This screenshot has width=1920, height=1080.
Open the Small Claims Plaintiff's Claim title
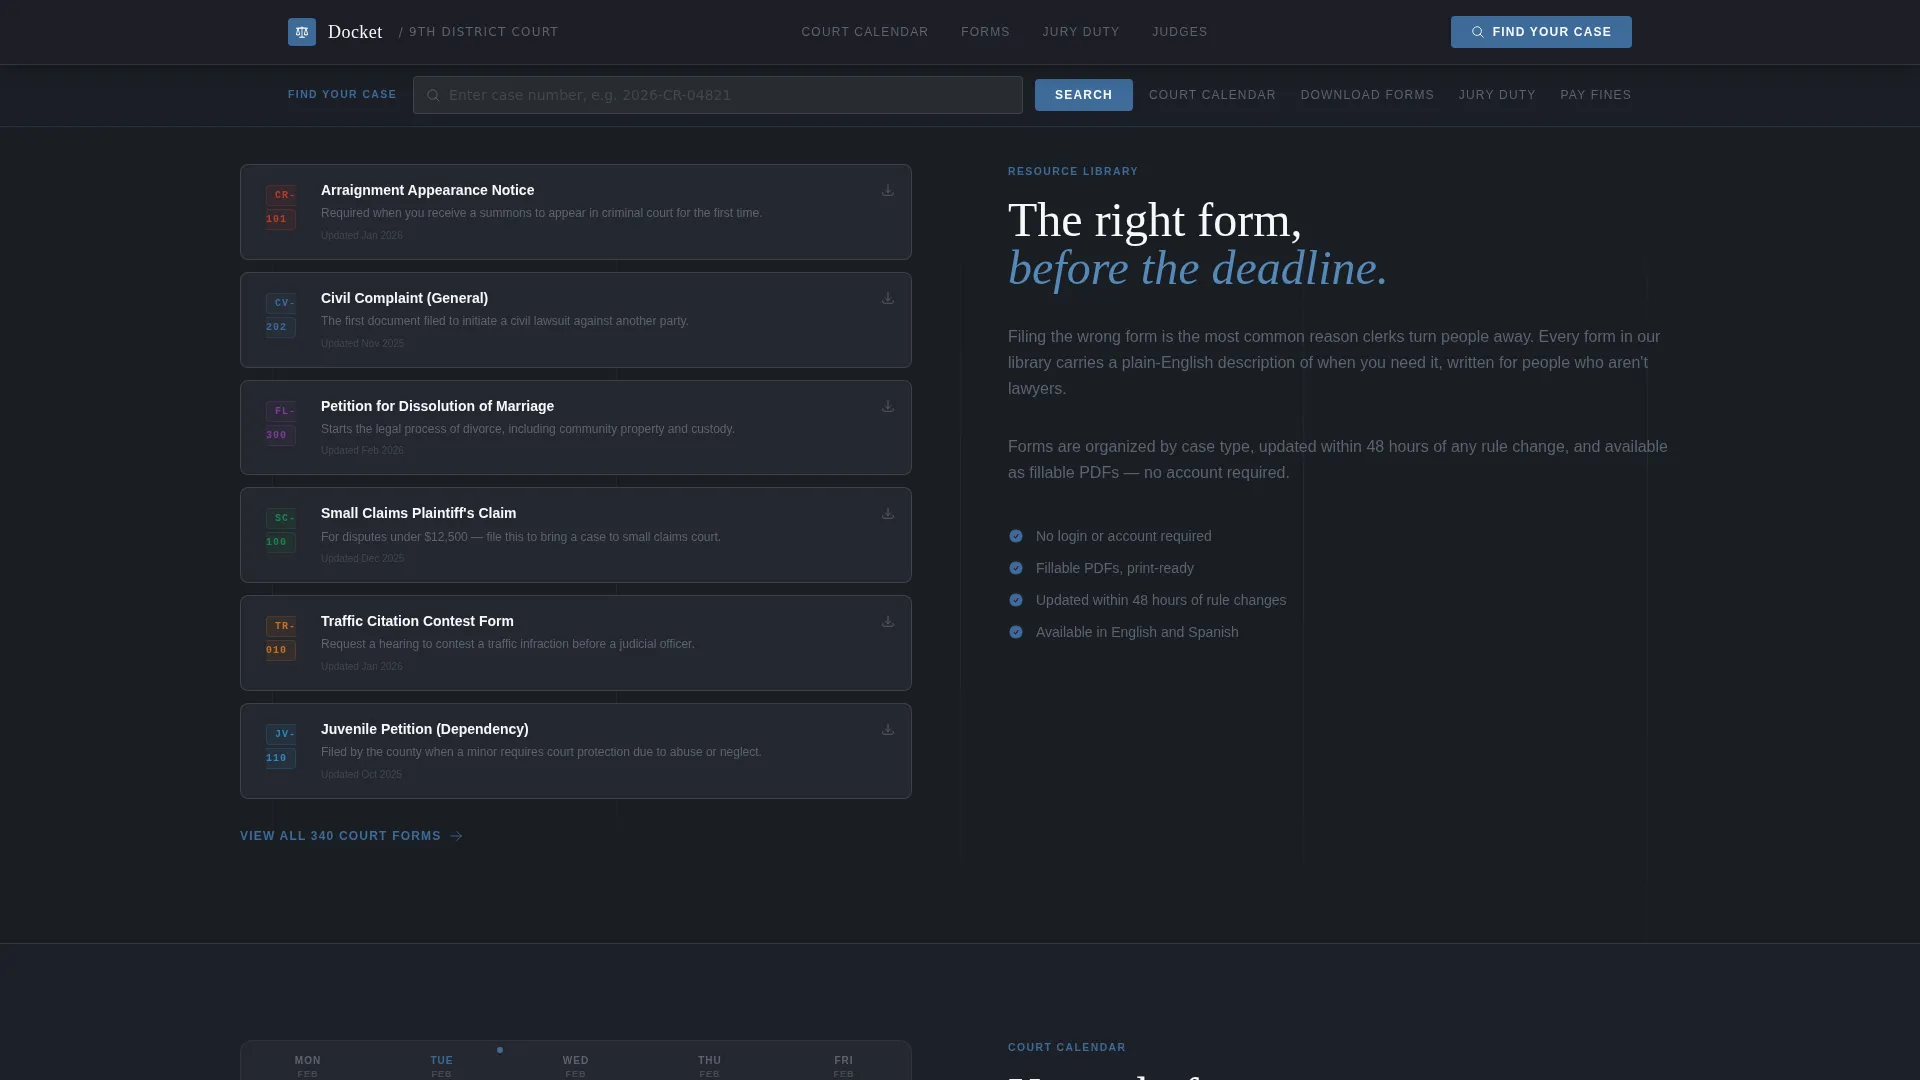418,513
